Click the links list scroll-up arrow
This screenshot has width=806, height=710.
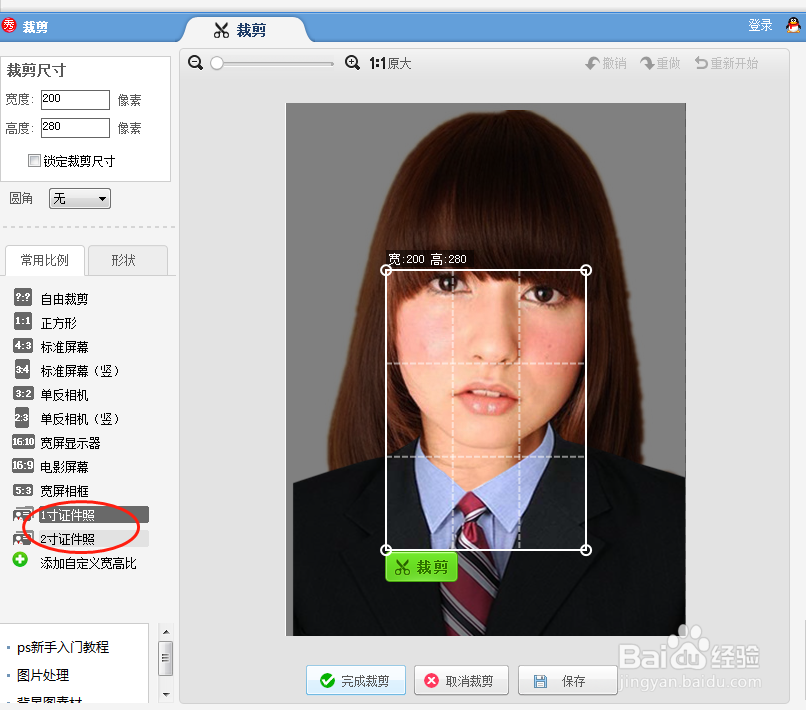[x=166, y=632]
